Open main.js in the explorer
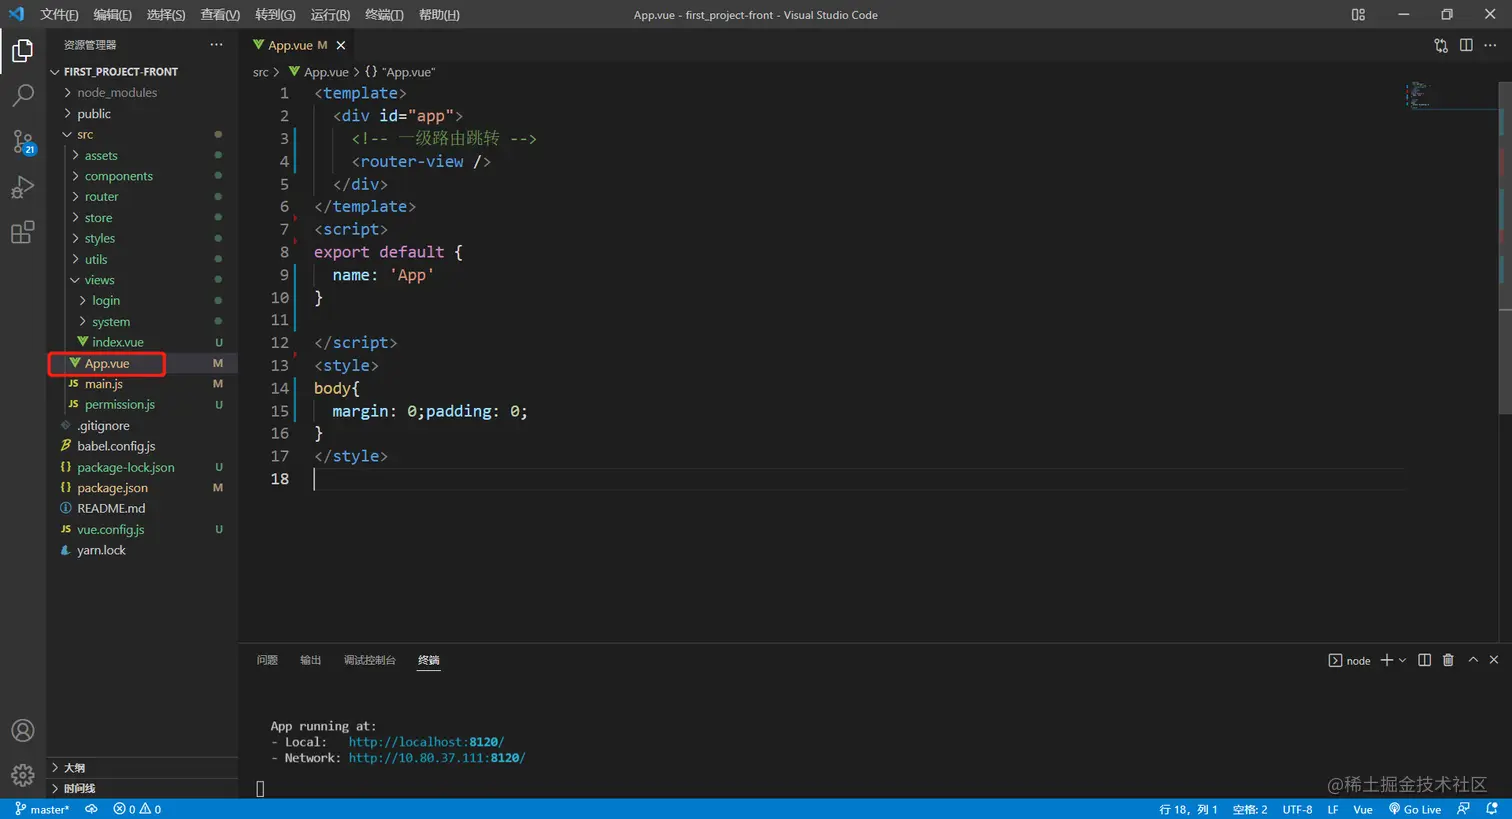 pyautogui.click(x=142, y=384)
